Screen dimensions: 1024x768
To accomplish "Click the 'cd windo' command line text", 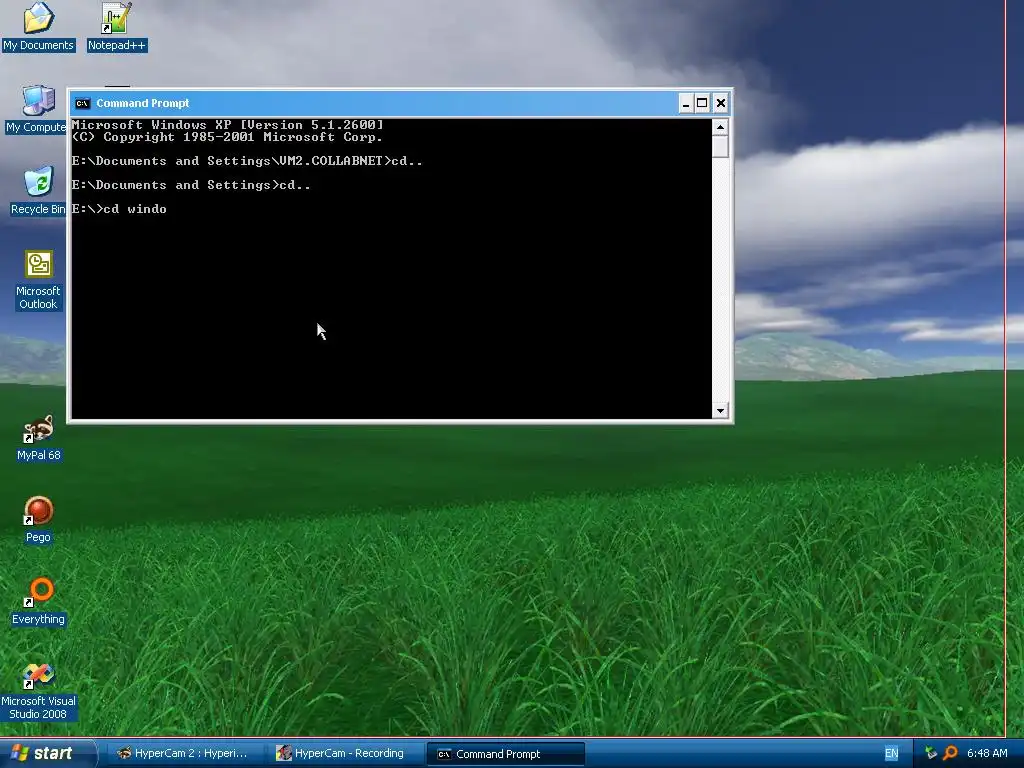I will (x=135, y=209).
